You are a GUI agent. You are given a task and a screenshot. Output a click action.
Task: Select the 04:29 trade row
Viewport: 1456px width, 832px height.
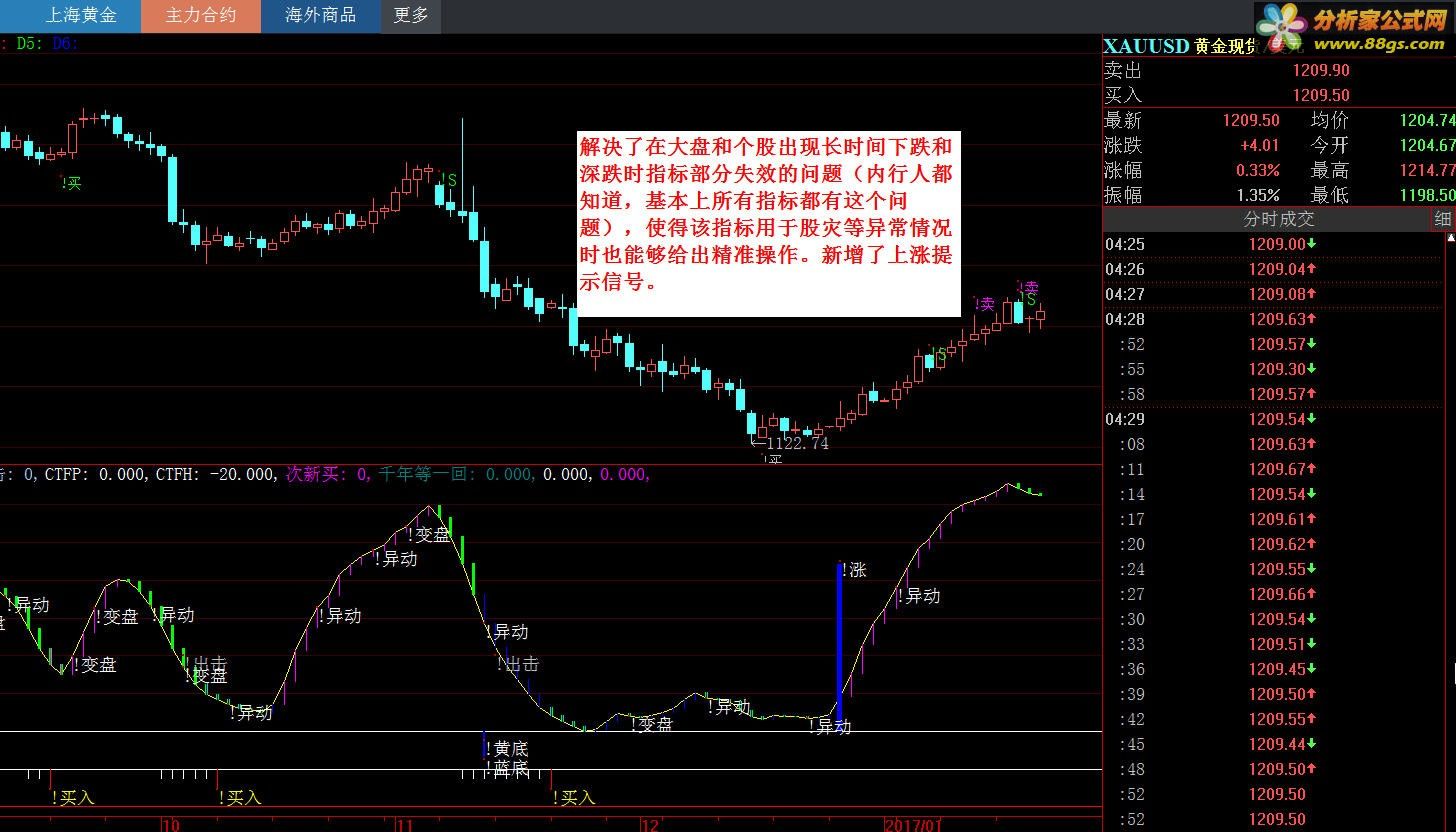(1274, 419)
